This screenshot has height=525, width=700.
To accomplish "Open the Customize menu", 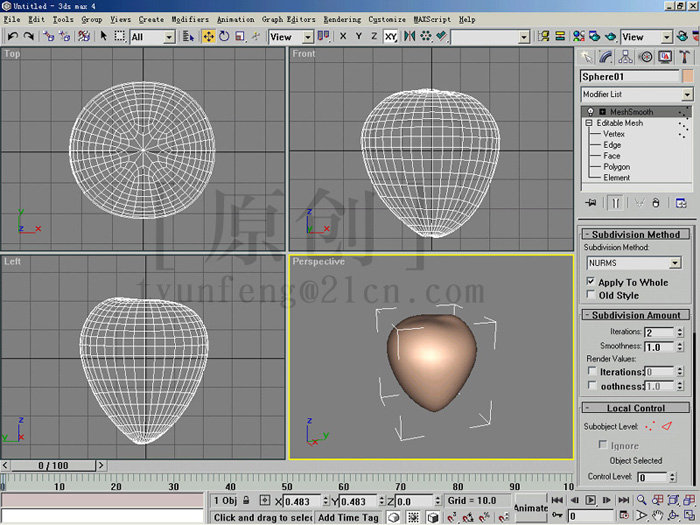I will 387,19.
